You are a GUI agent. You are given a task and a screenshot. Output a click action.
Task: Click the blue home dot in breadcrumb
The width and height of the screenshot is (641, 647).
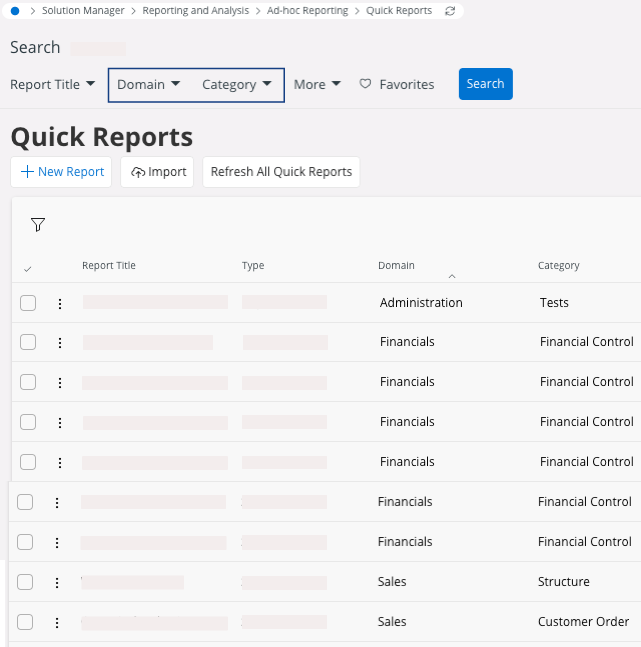click(15, 11)
